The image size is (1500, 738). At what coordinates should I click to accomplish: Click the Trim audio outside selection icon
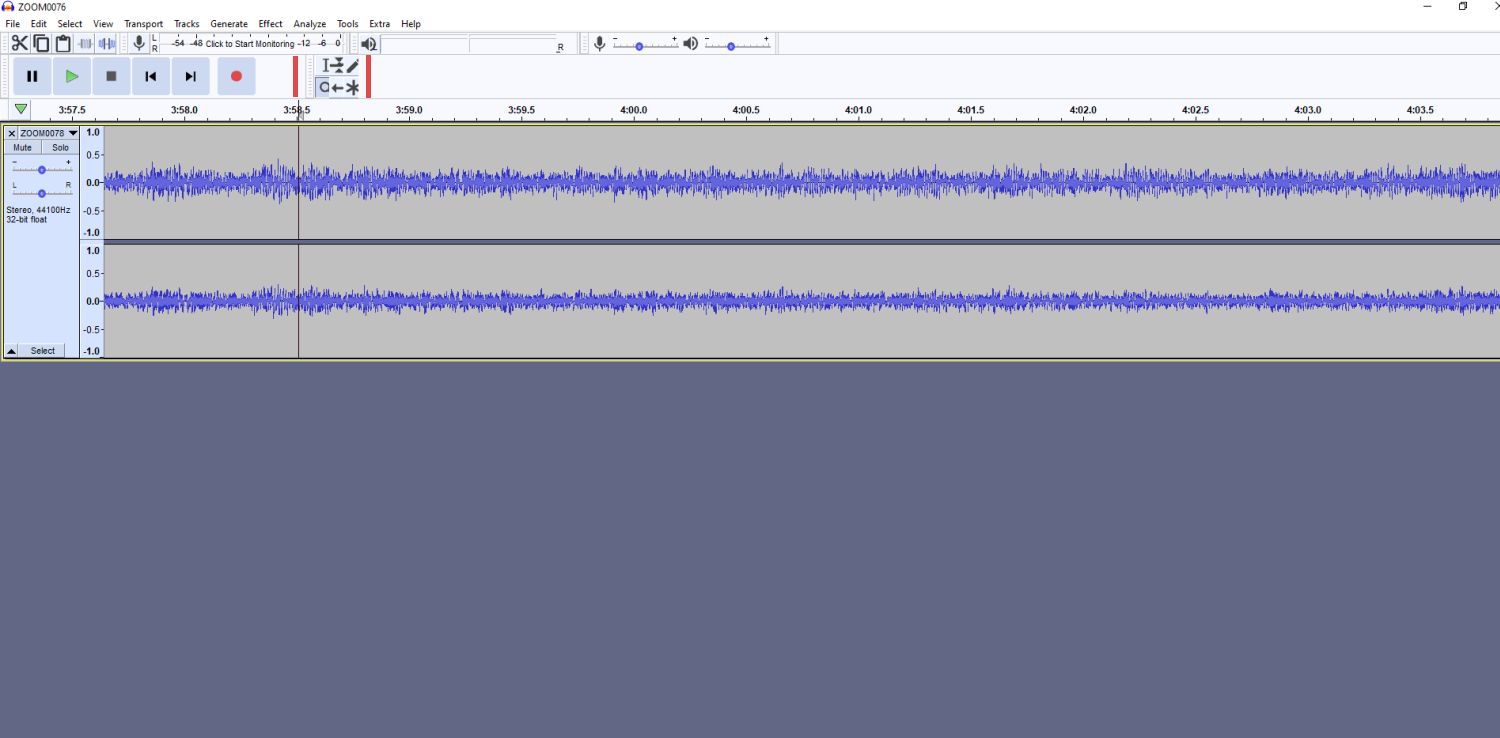click(85, 43)
